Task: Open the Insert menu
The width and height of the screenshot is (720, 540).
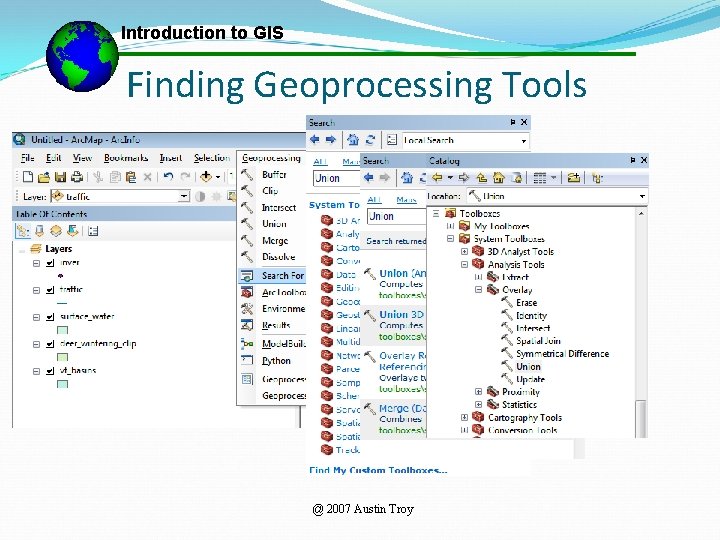Action: click(171, 158)
